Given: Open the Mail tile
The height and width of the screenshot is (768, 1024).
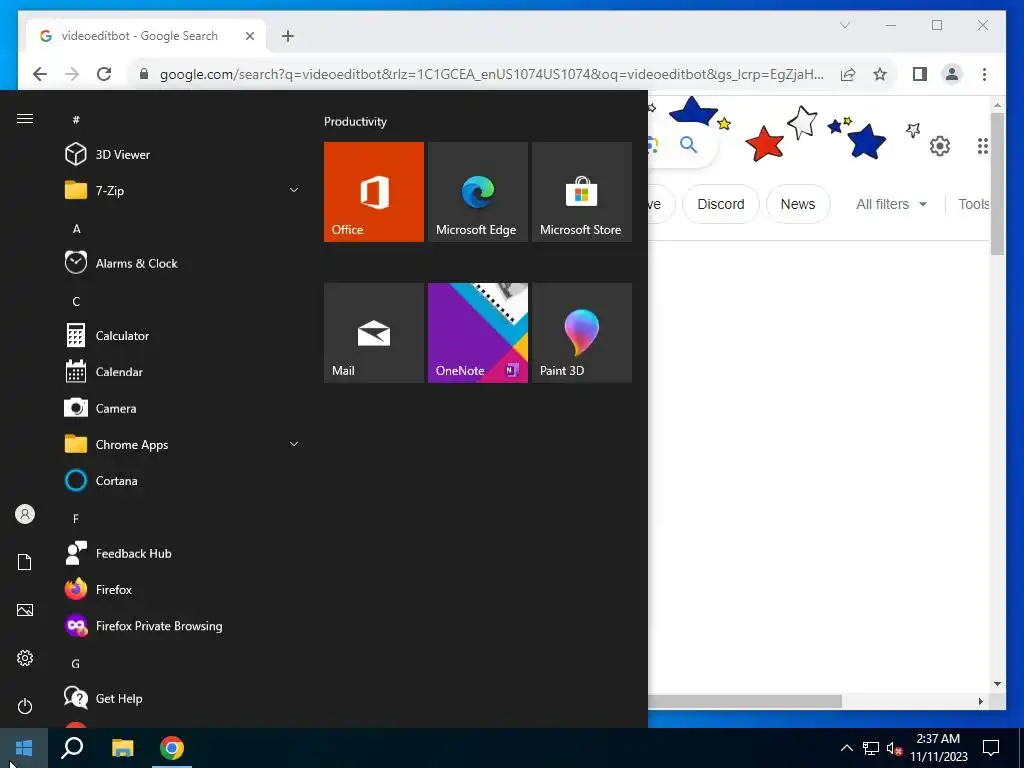Looking at the screenshot, I should tap(374, 332).
